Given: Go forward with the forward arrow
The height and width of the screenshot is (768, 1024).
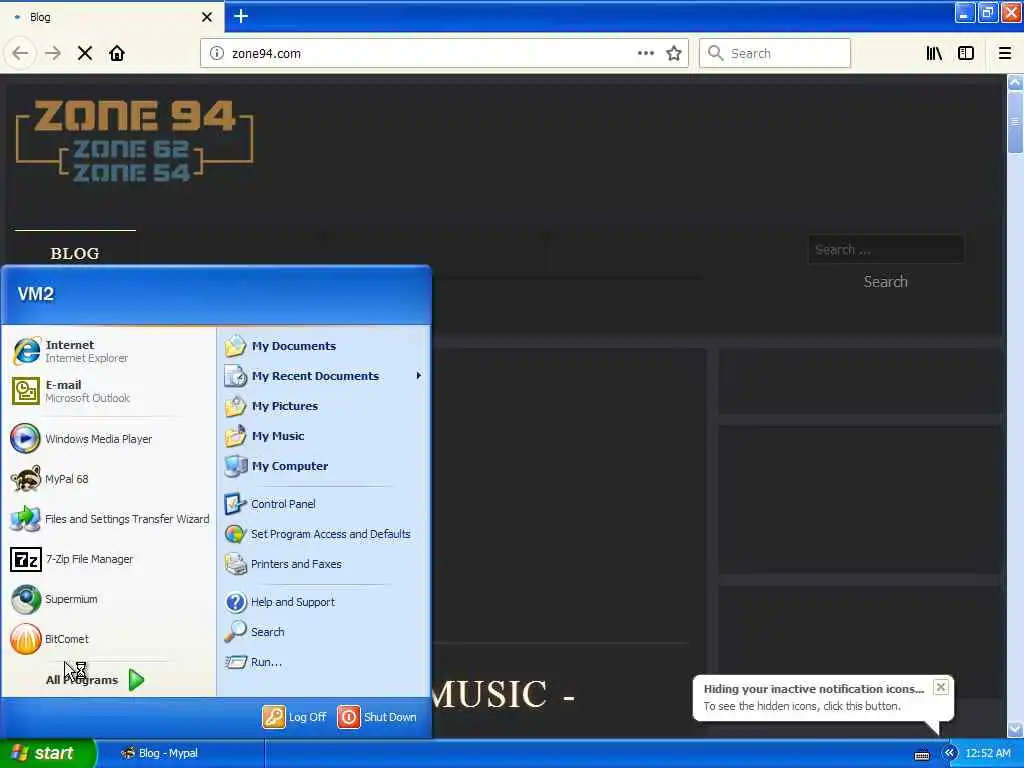Looking at the screenshot, I should (x=53, y=54).
